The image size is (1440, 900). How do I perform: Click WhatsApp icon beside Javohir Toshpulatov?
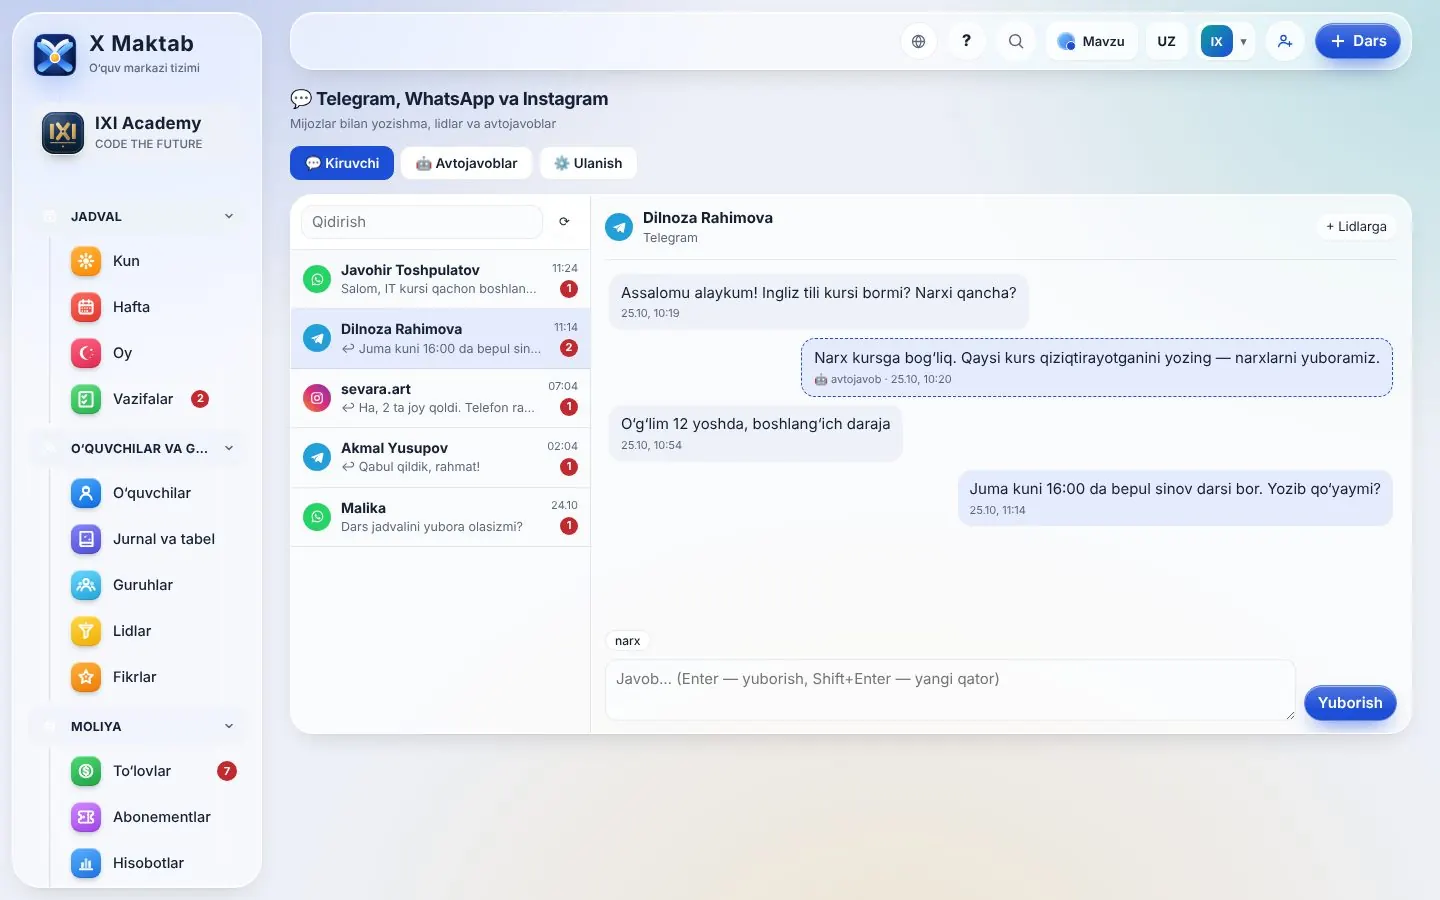click(x=317, y=279)
